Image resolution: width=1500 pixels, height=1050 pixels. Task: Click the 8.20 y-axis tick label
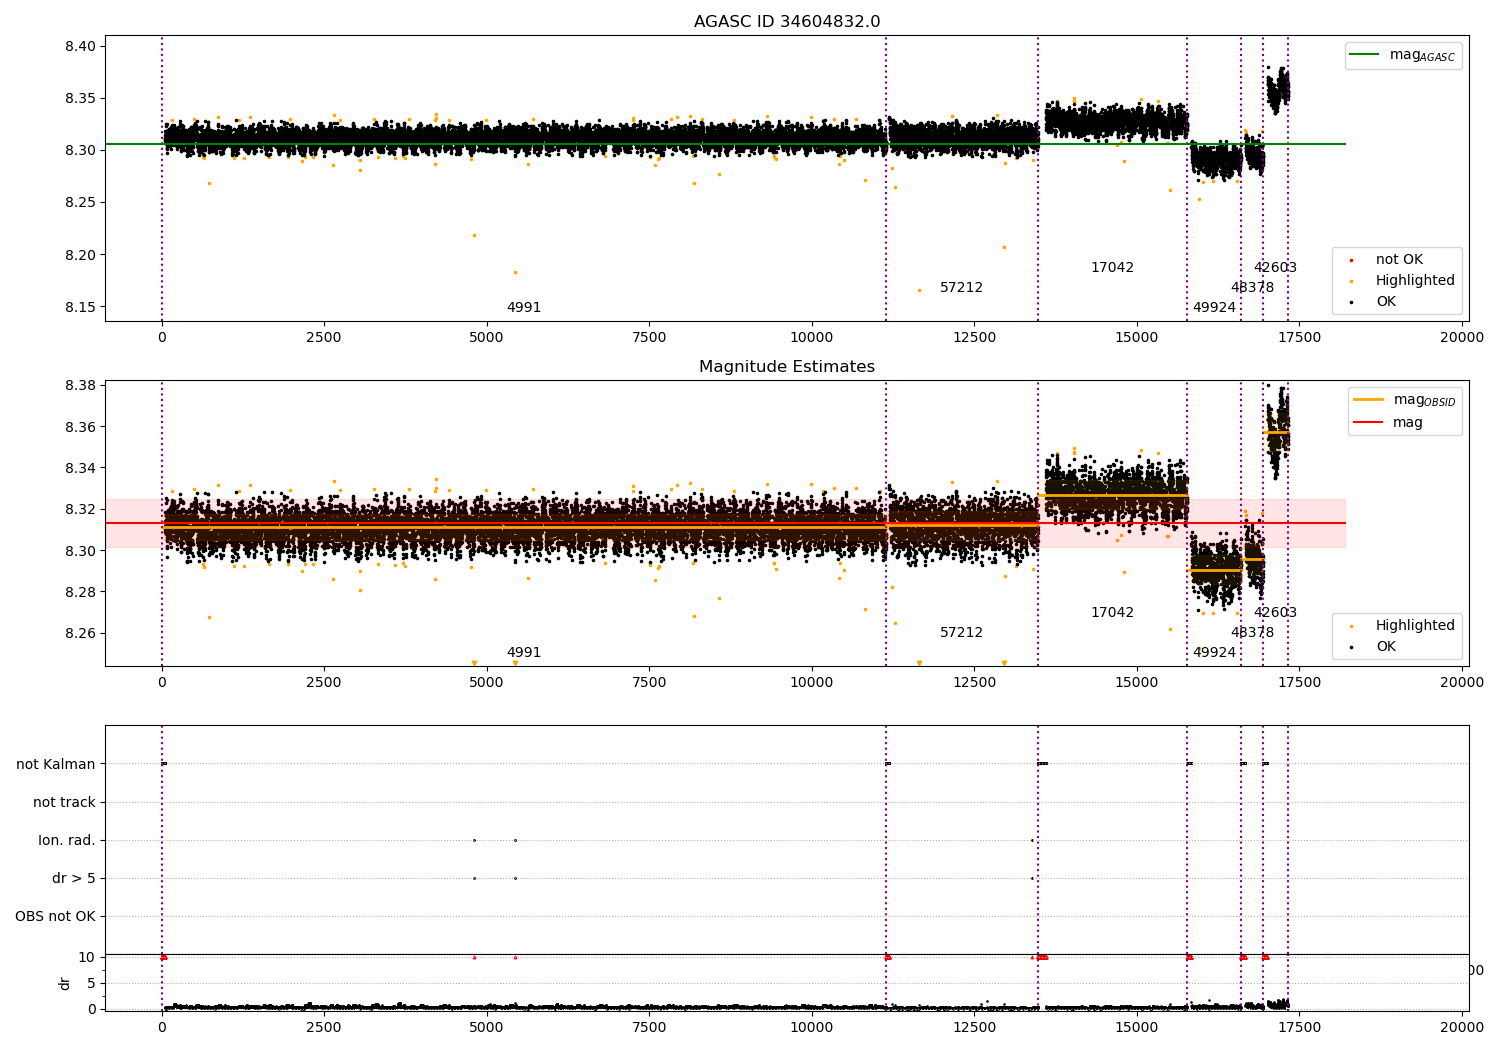(x=80, y=255)
